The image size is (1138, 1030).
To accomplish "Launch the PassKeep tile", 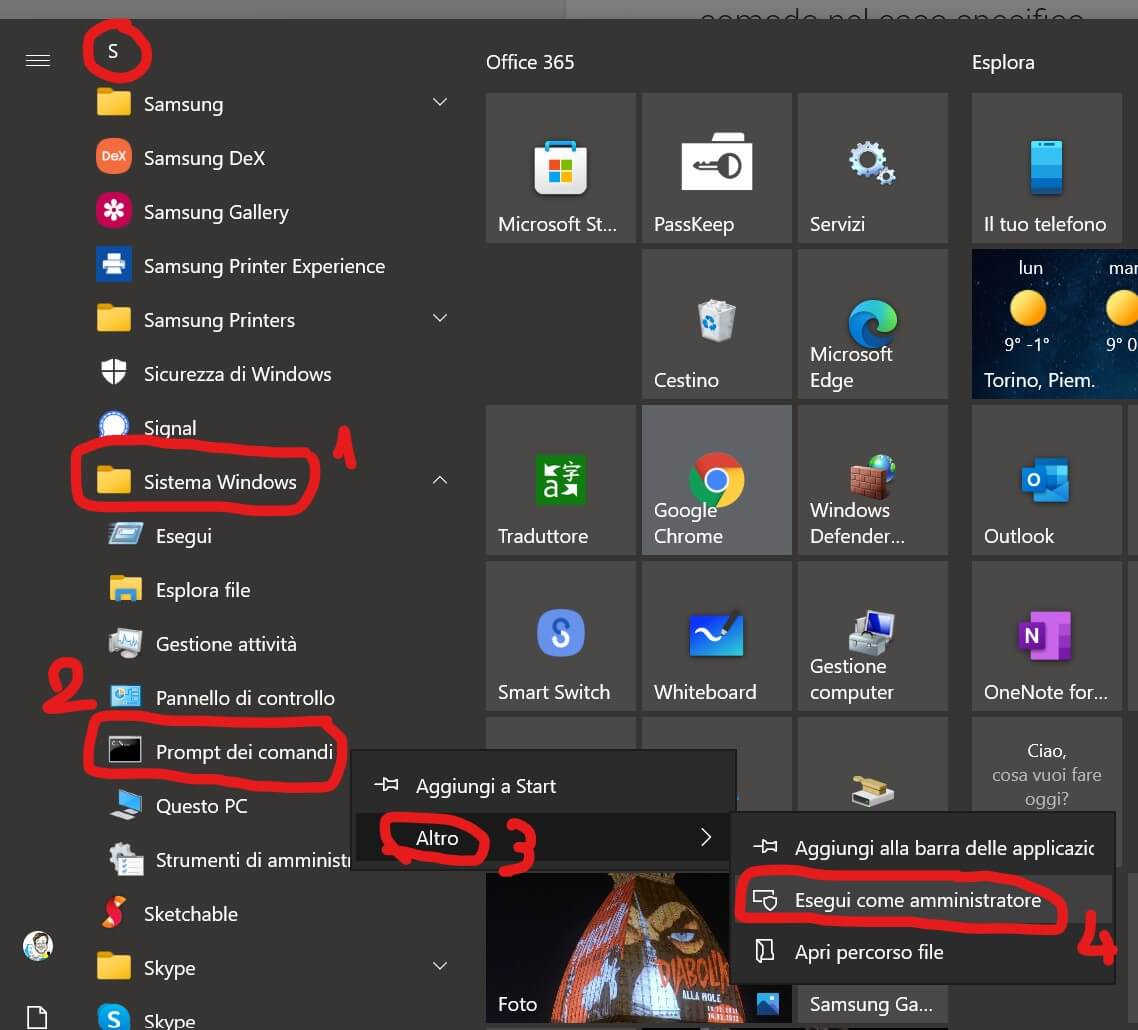I will coord(716,168).
